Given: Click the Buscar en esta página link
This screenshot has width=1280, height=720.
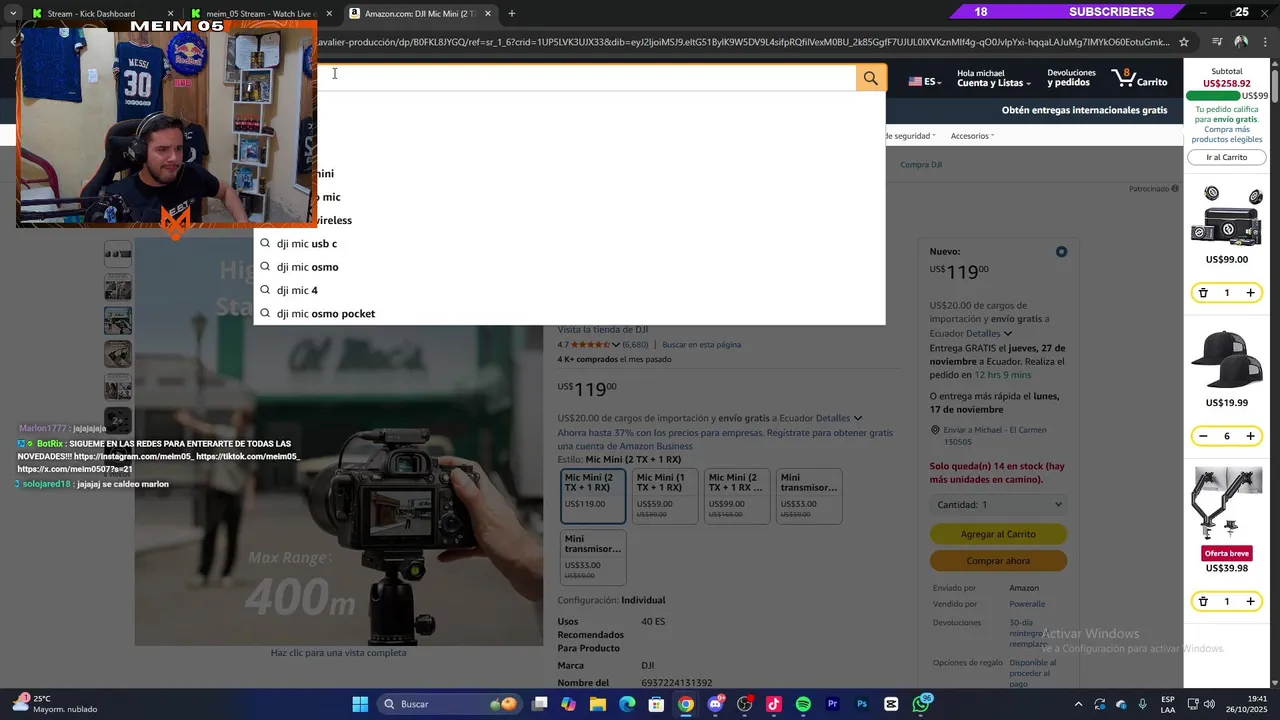Looking at the screenshot, I should pos(701,345).
